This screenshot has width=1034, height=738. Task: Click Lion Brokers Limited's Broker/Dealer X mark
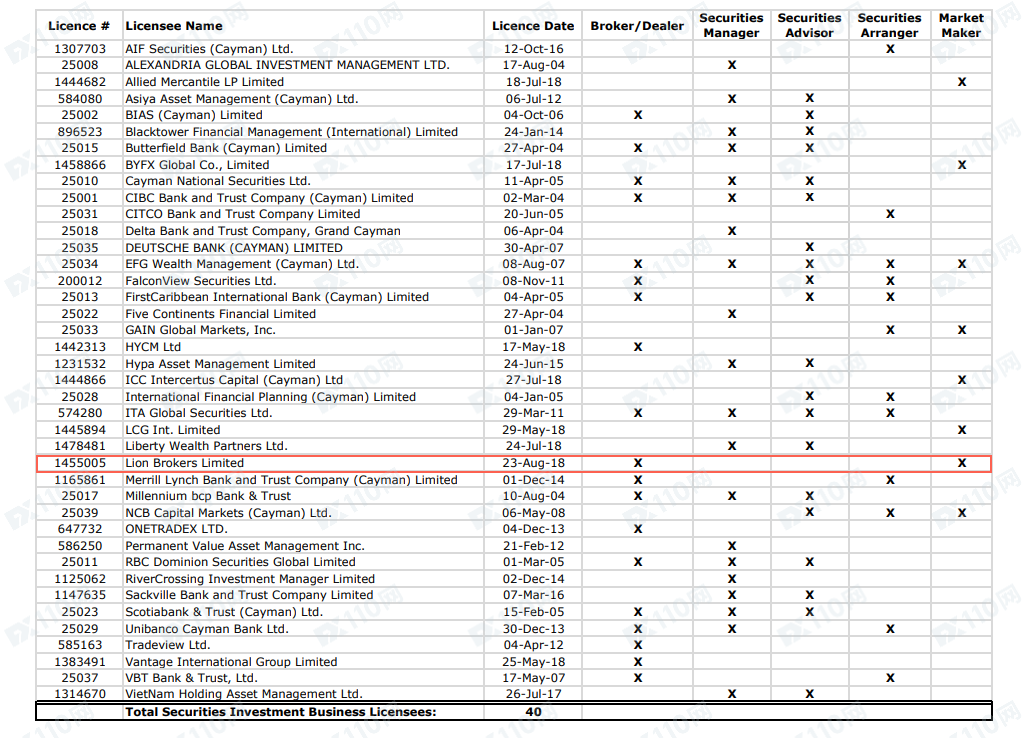[x=638, y=463]
